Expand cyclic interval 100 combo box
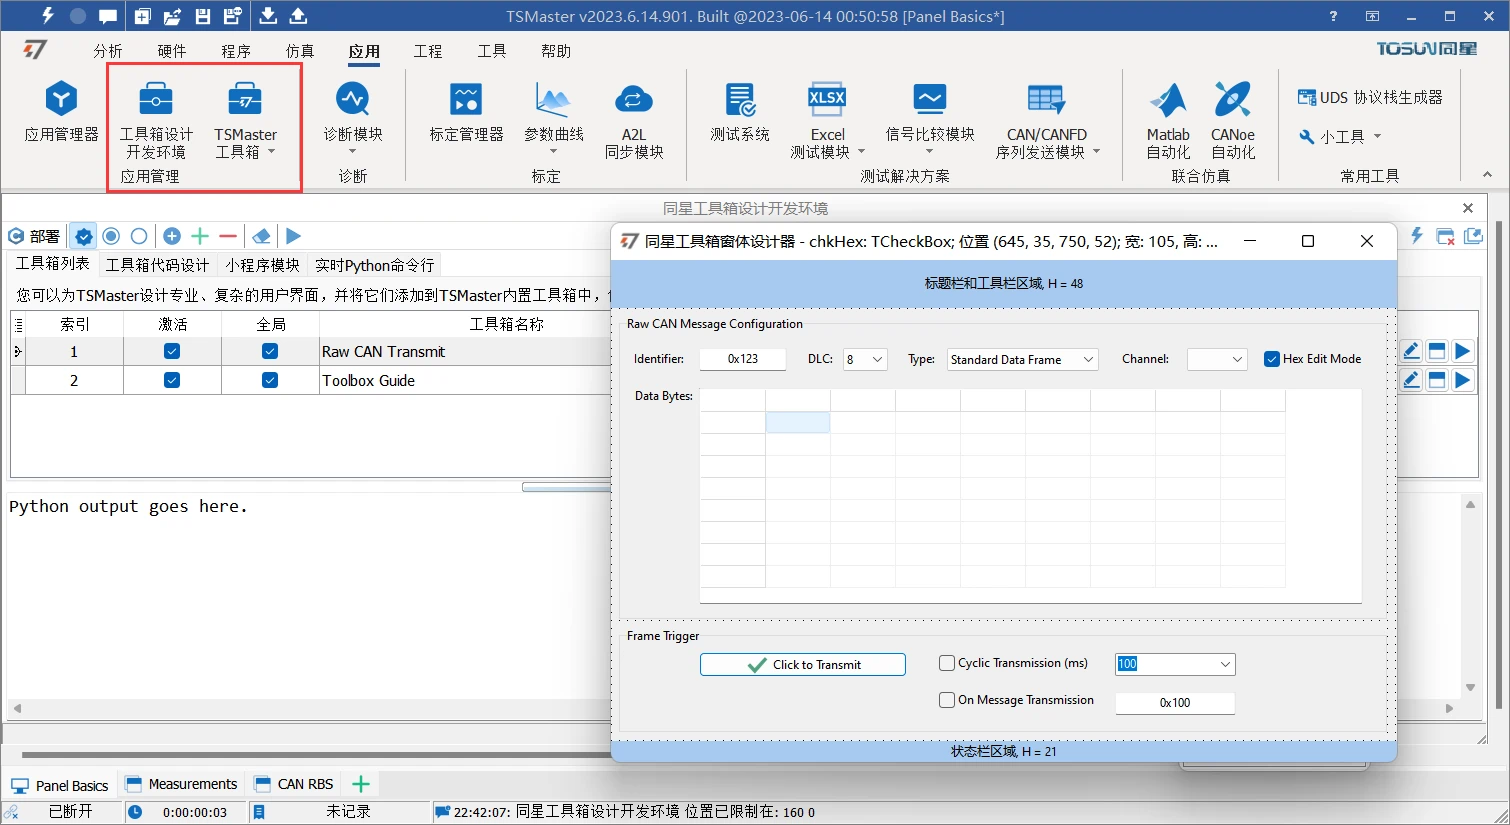Viewport: 1510px width, 825px height. [x=1225, y=664]
